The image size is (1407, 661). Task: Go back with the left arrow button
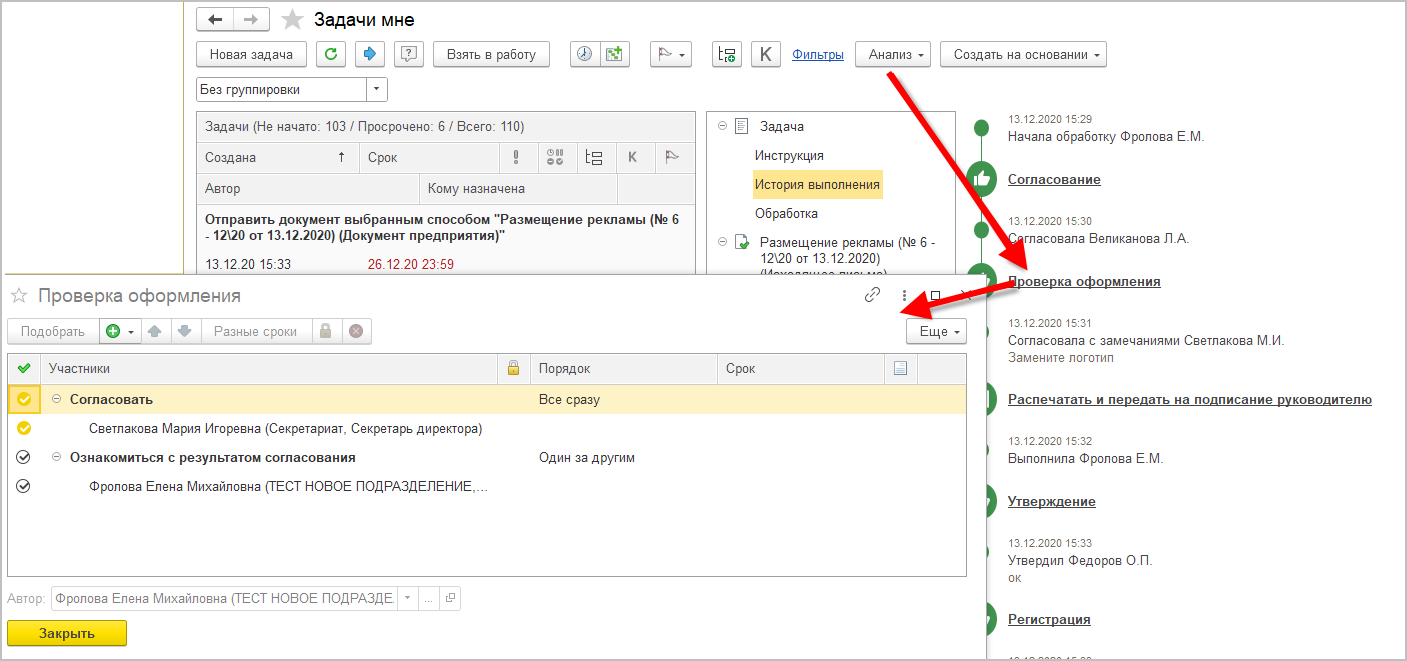[215, 20]
